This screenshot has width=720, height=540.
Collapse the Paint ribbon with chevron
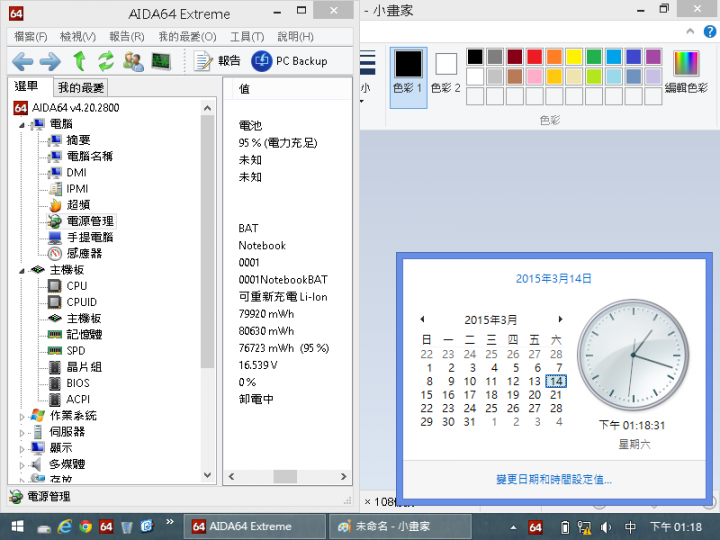690,31
